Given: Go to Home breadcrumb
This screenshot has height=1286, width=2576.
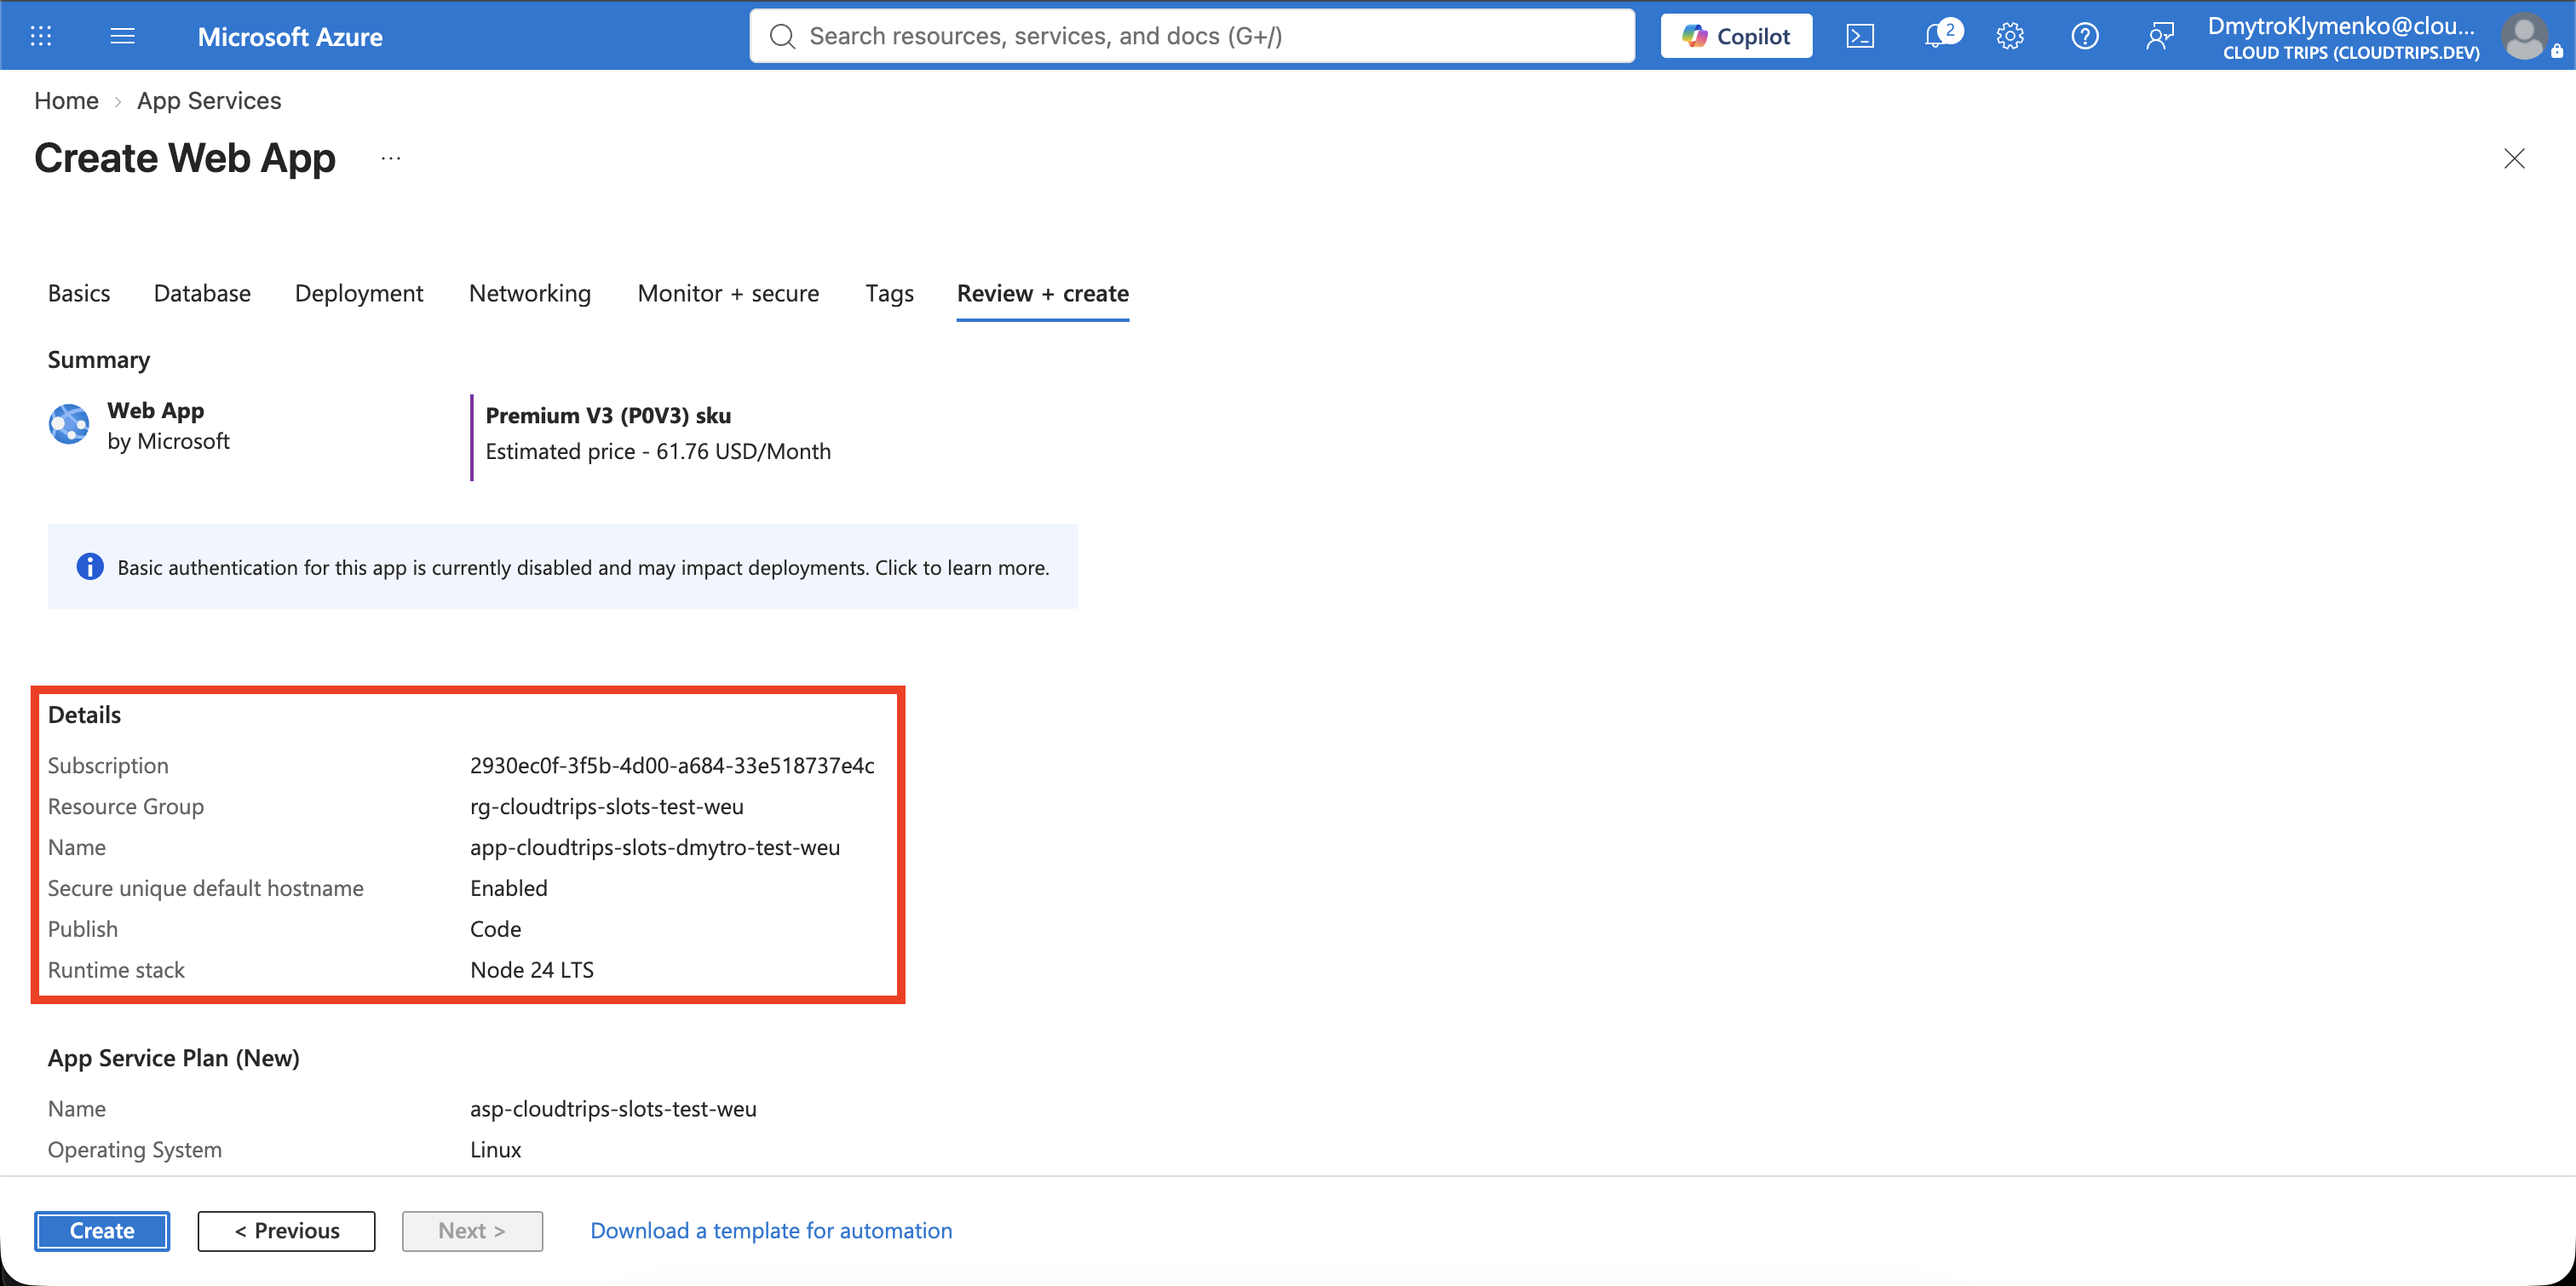Looking at the screenshot, I should (66, 101).
